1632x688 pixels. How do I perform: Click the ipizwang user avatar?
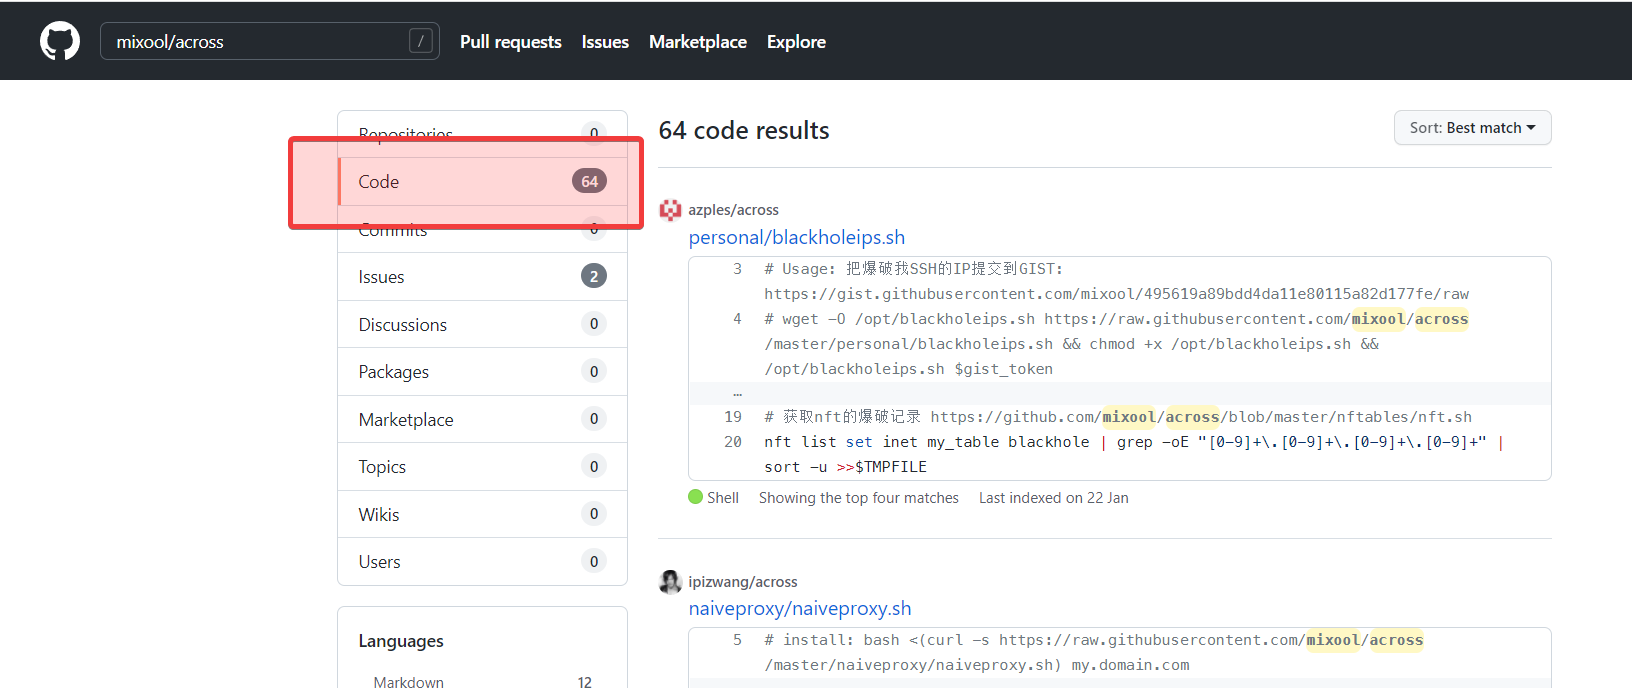[x=670, y=582]
